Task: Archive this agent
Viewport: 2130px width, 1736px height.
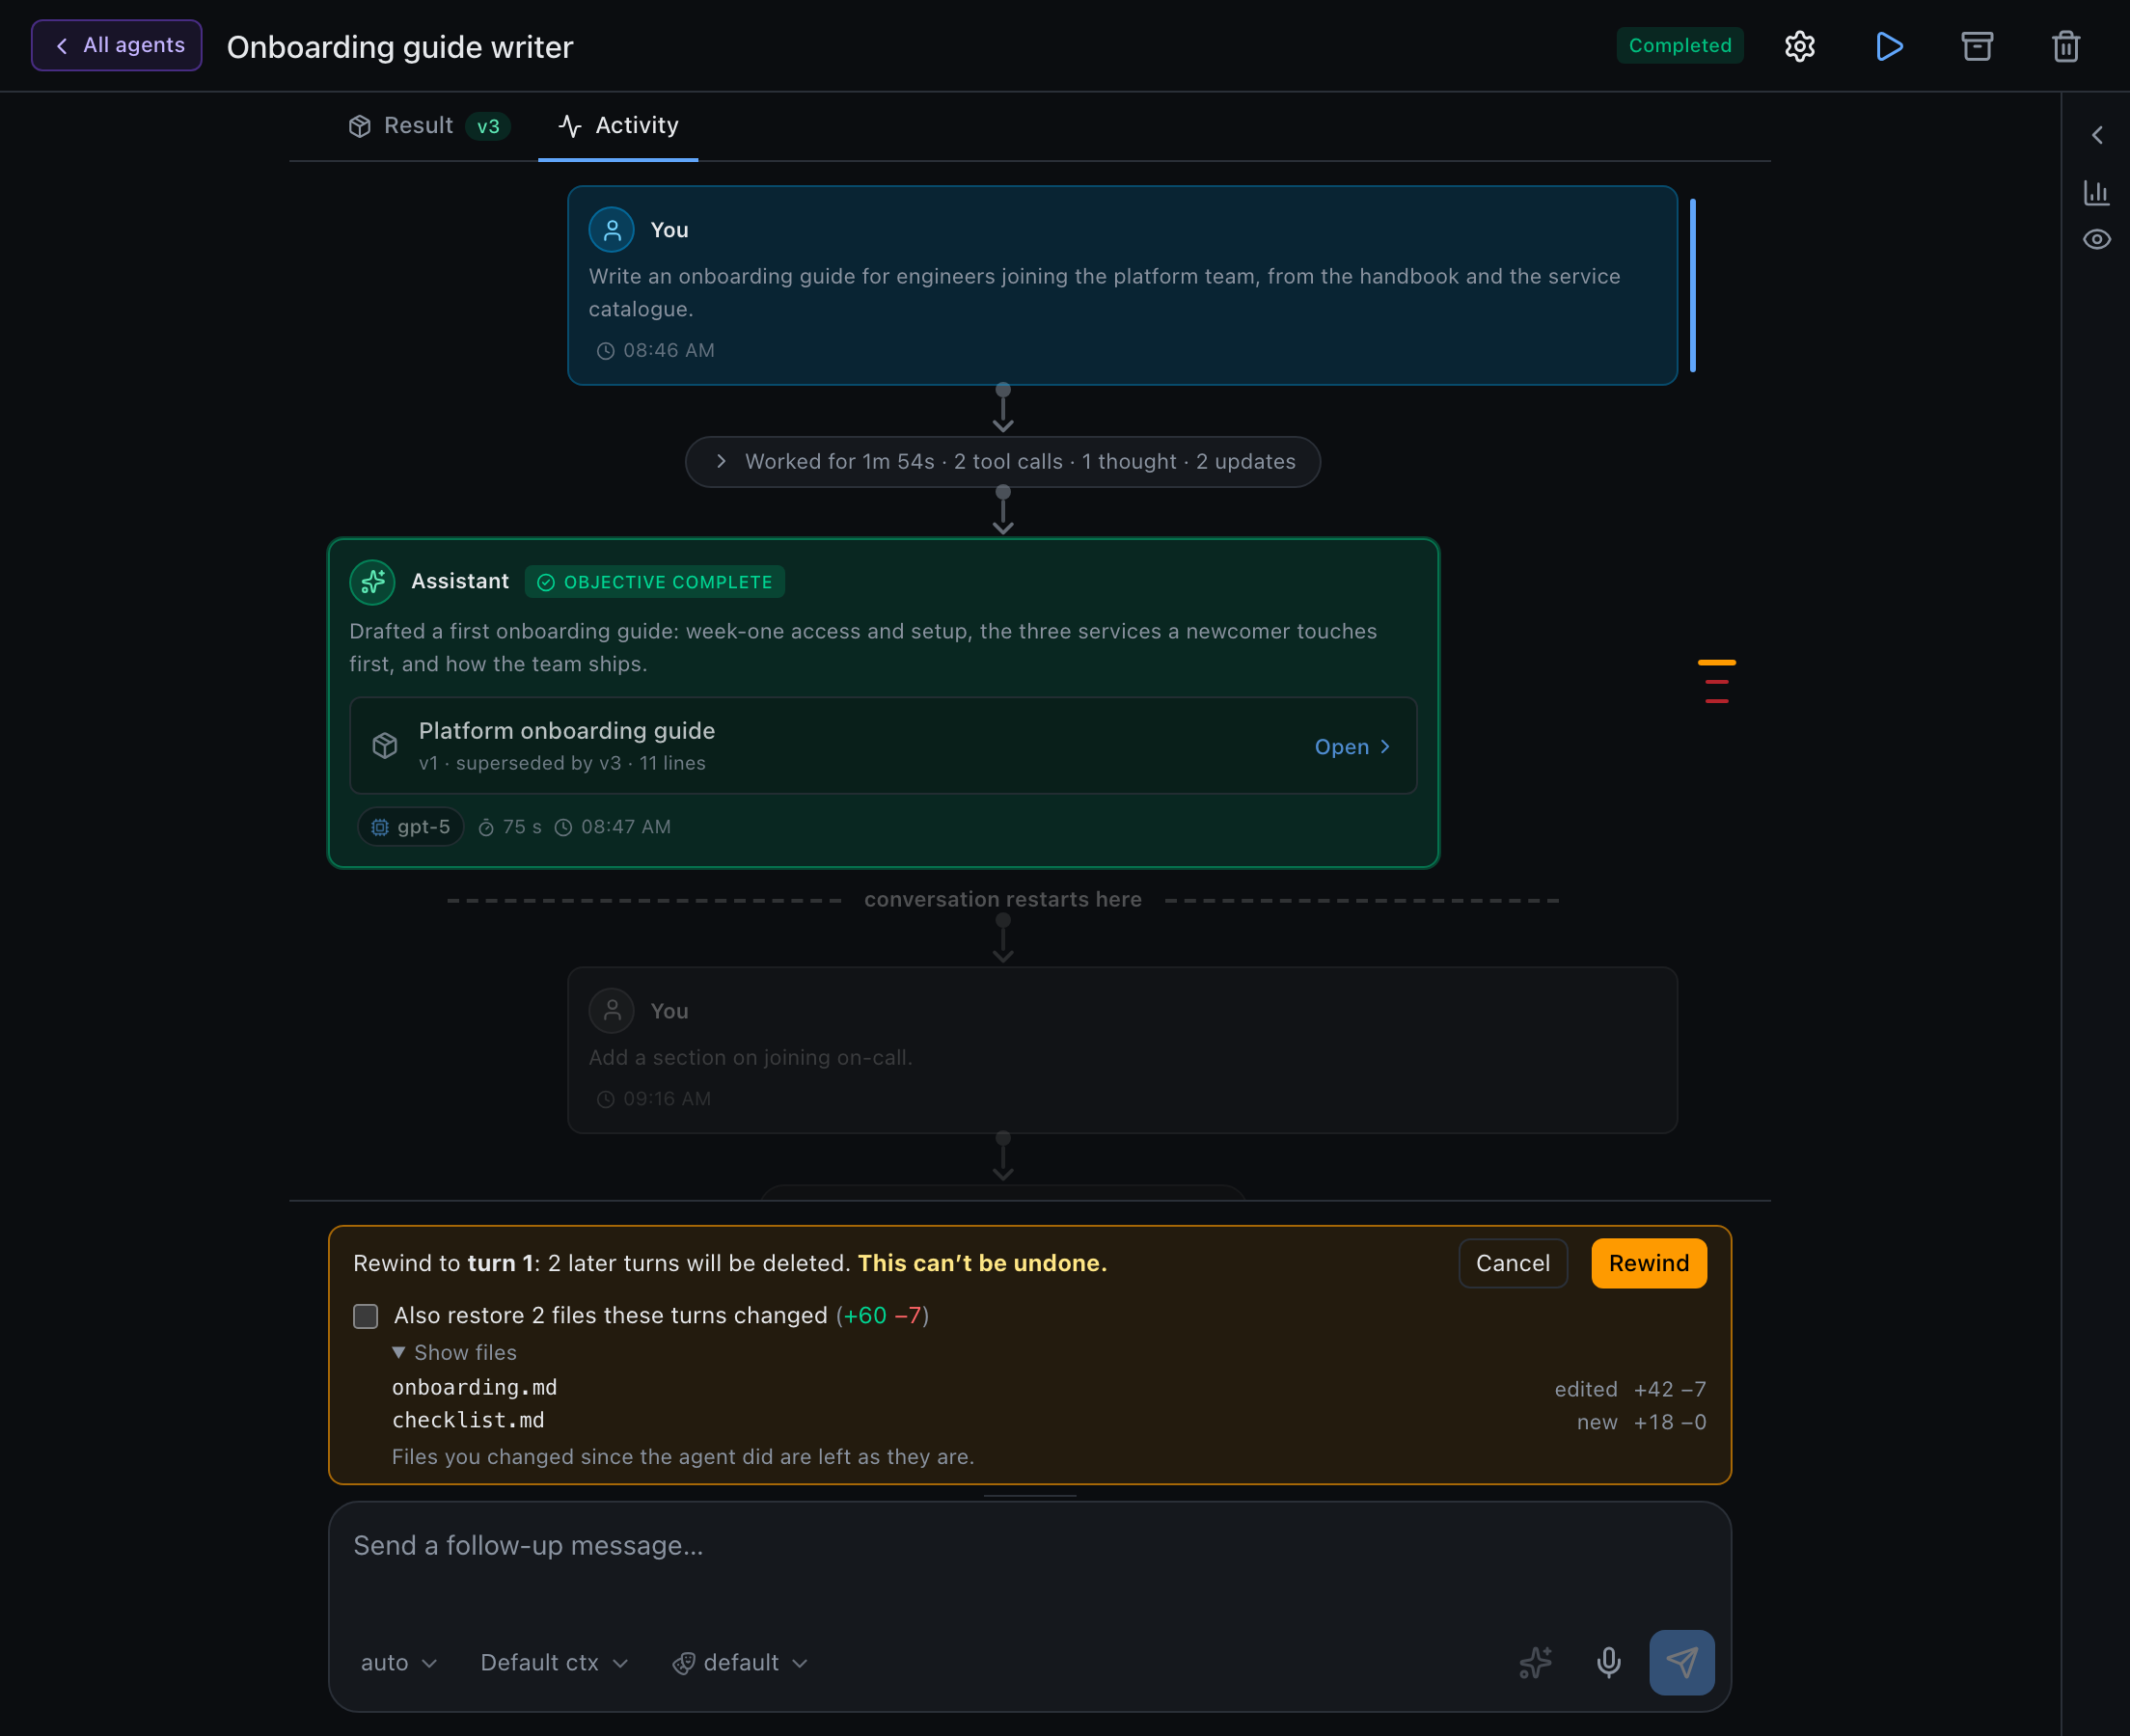Action: point(1977,46)
